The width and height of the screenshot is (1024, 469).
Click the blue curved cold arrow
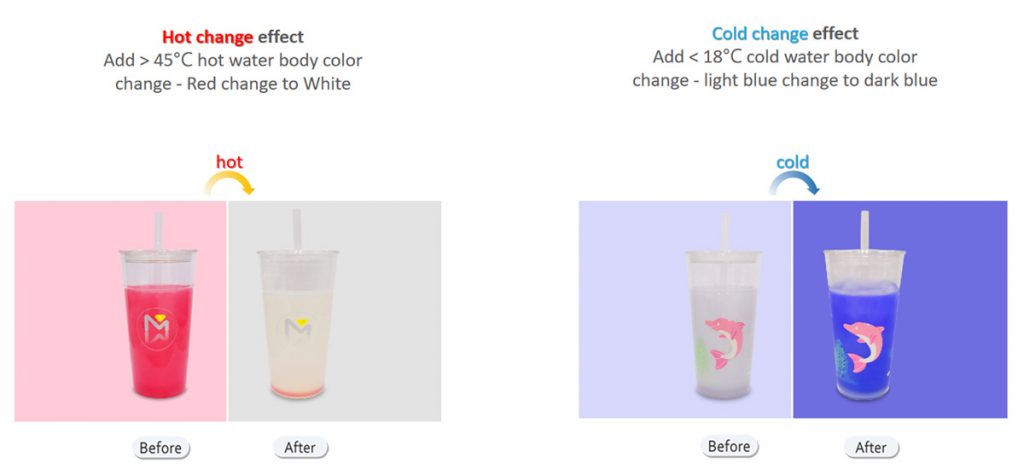coord(793,184)
